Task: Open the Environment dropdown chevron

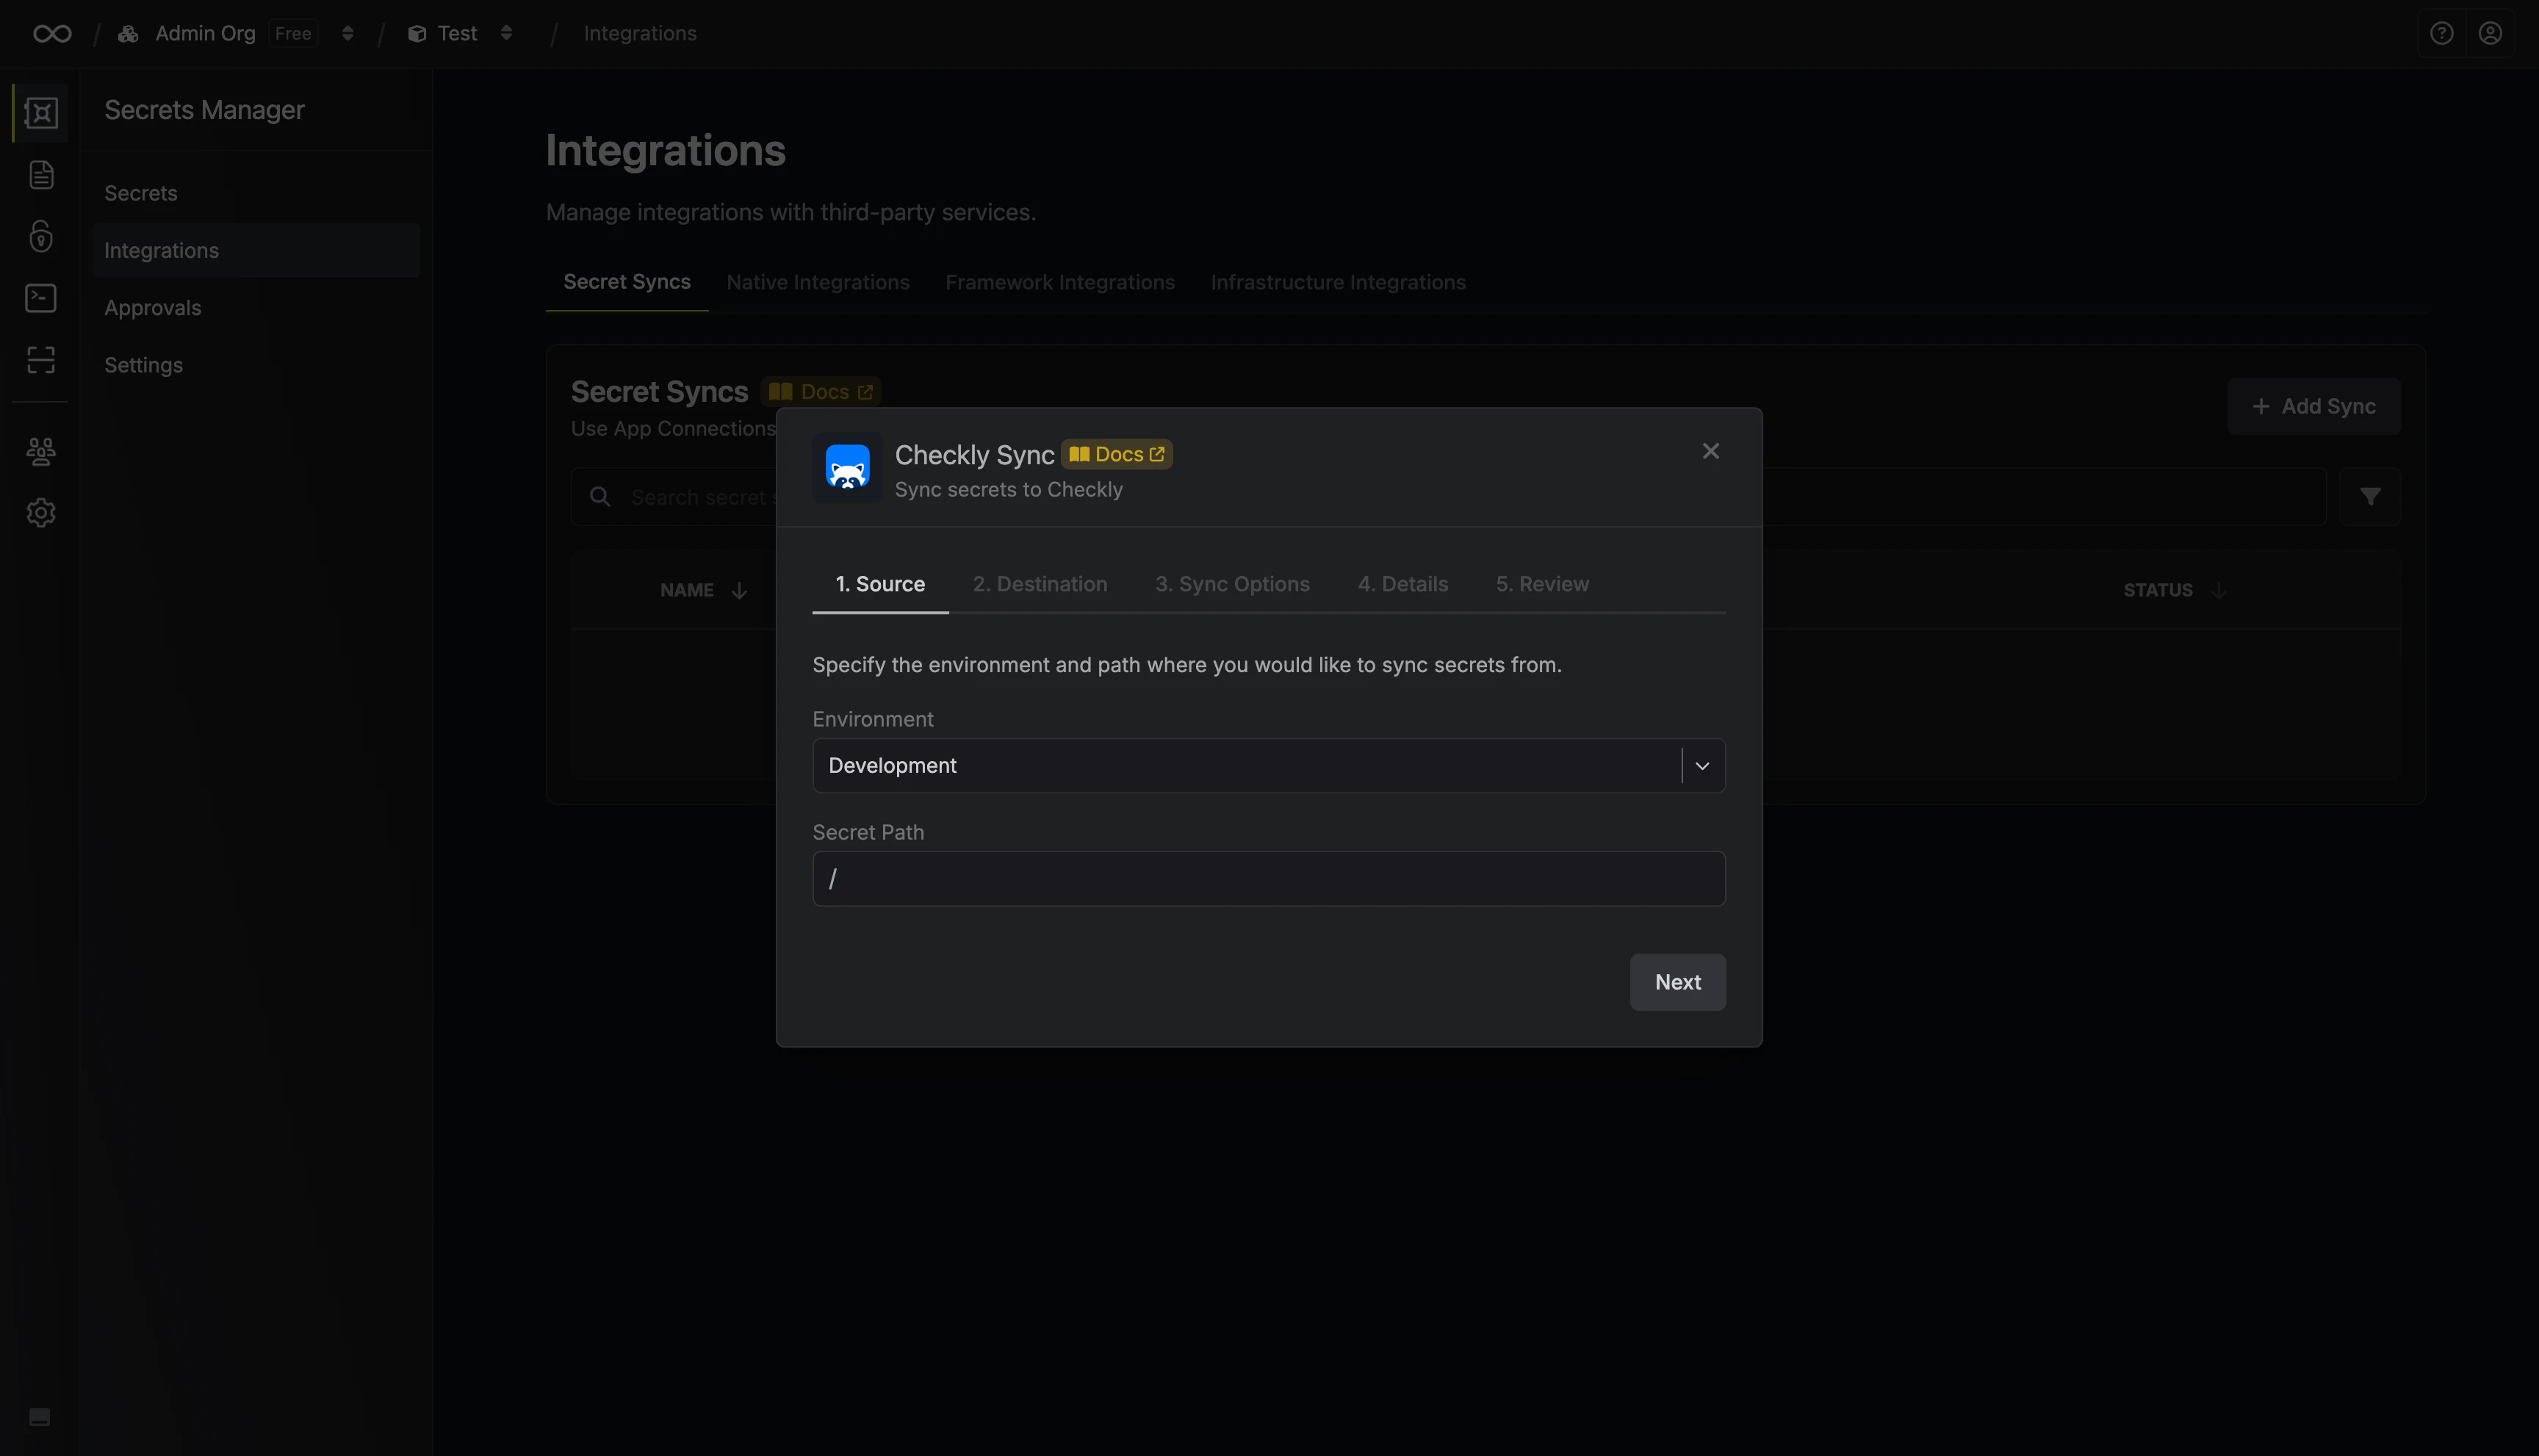Action: (x=1702, y=766)
